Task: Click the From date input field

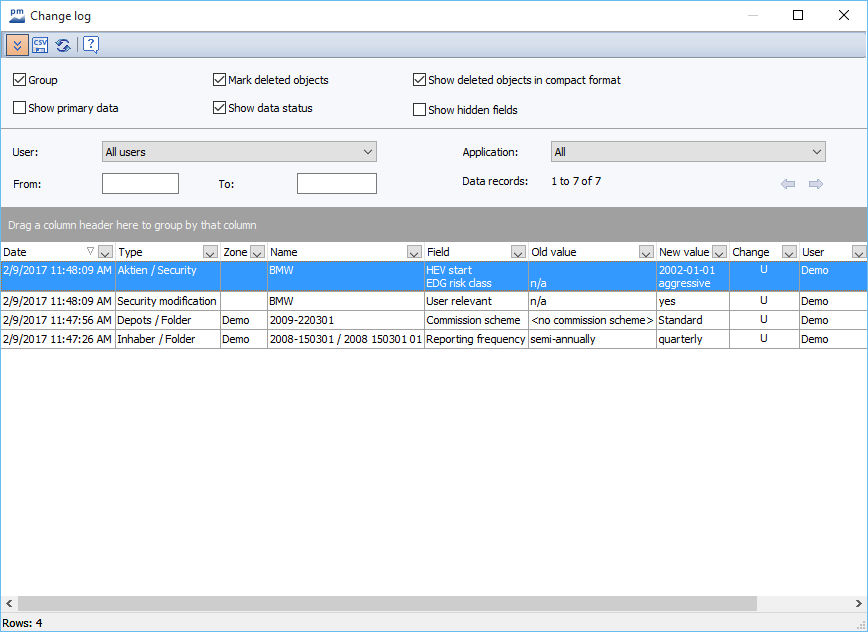Action: click(x=140, y=184)
